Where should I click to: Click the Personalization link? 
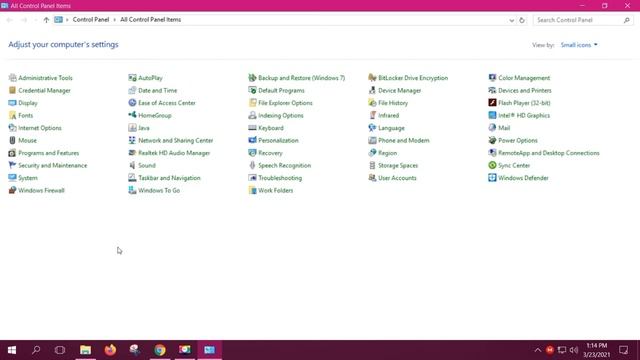click(278, 140)
